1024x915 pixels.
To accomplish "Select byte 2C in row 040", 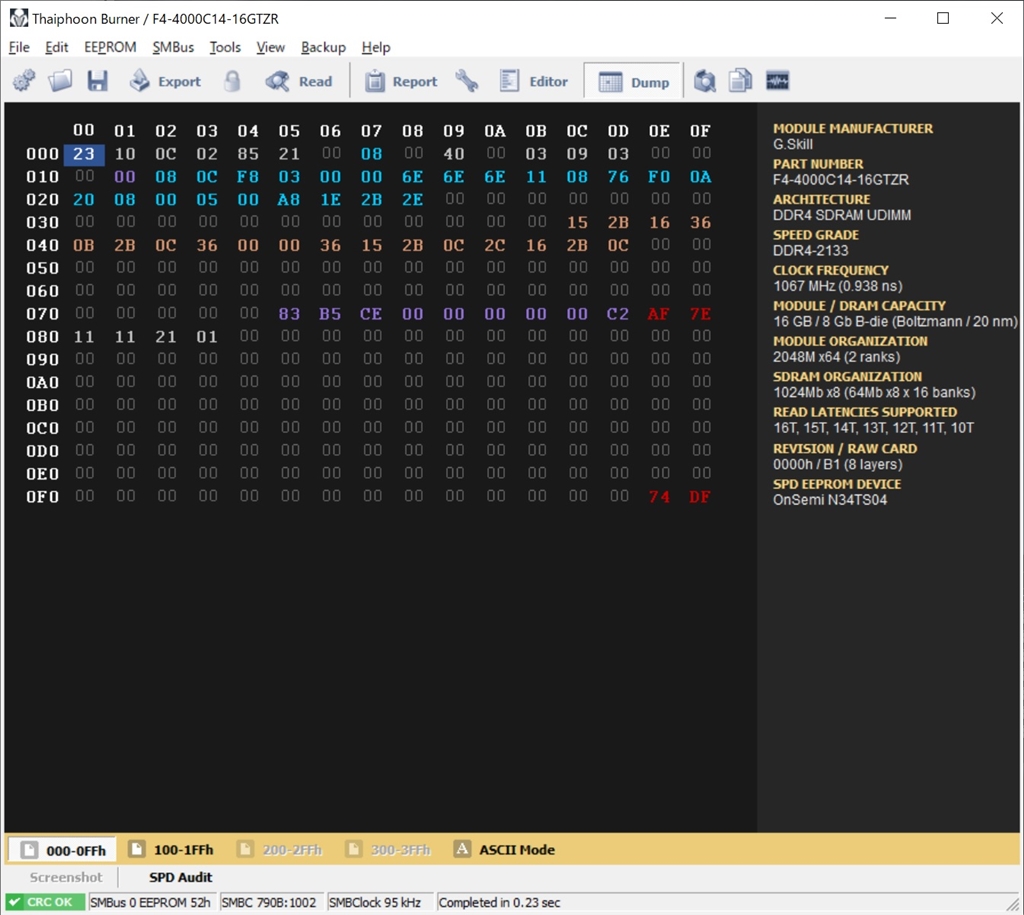I will [x=495, y=245].
